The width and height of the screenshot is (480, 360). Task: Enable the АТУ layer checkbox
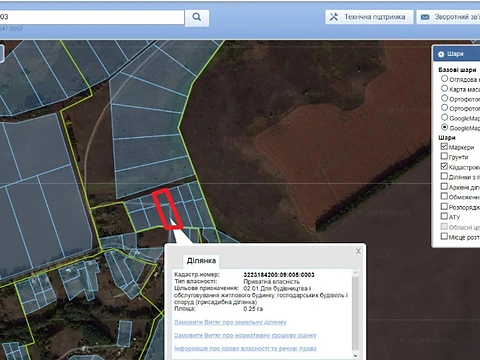444,216
